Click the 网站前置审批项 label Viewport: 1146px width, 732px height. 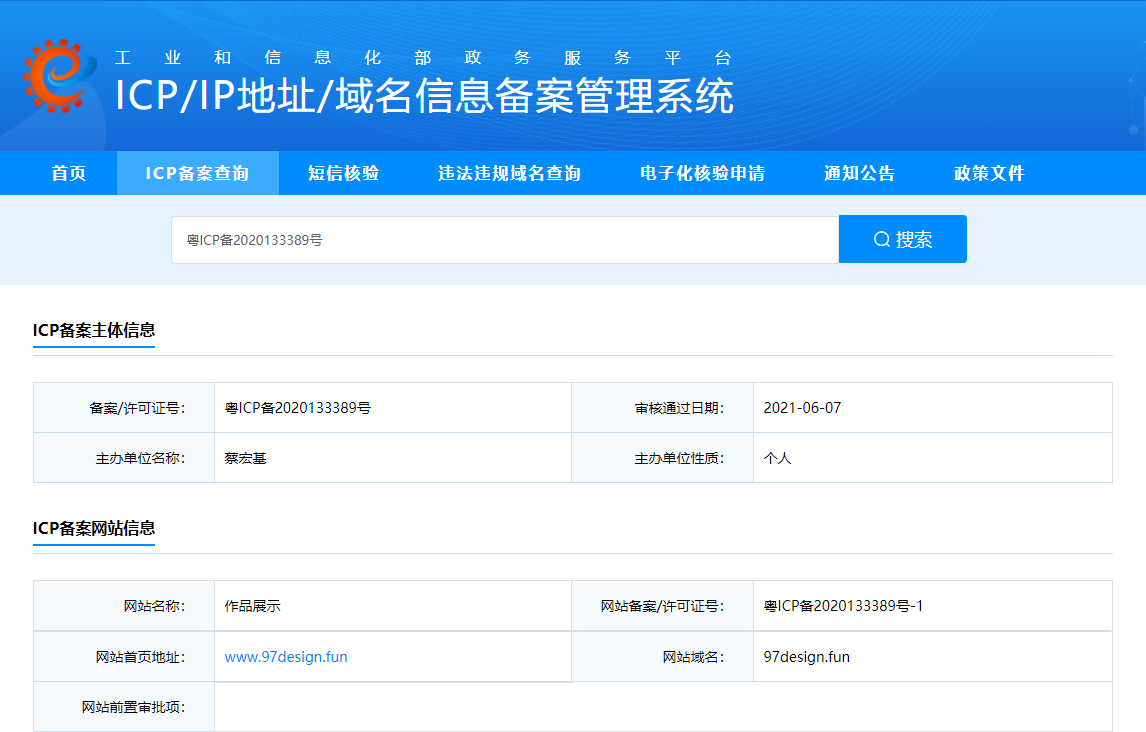tap(134, 707)
